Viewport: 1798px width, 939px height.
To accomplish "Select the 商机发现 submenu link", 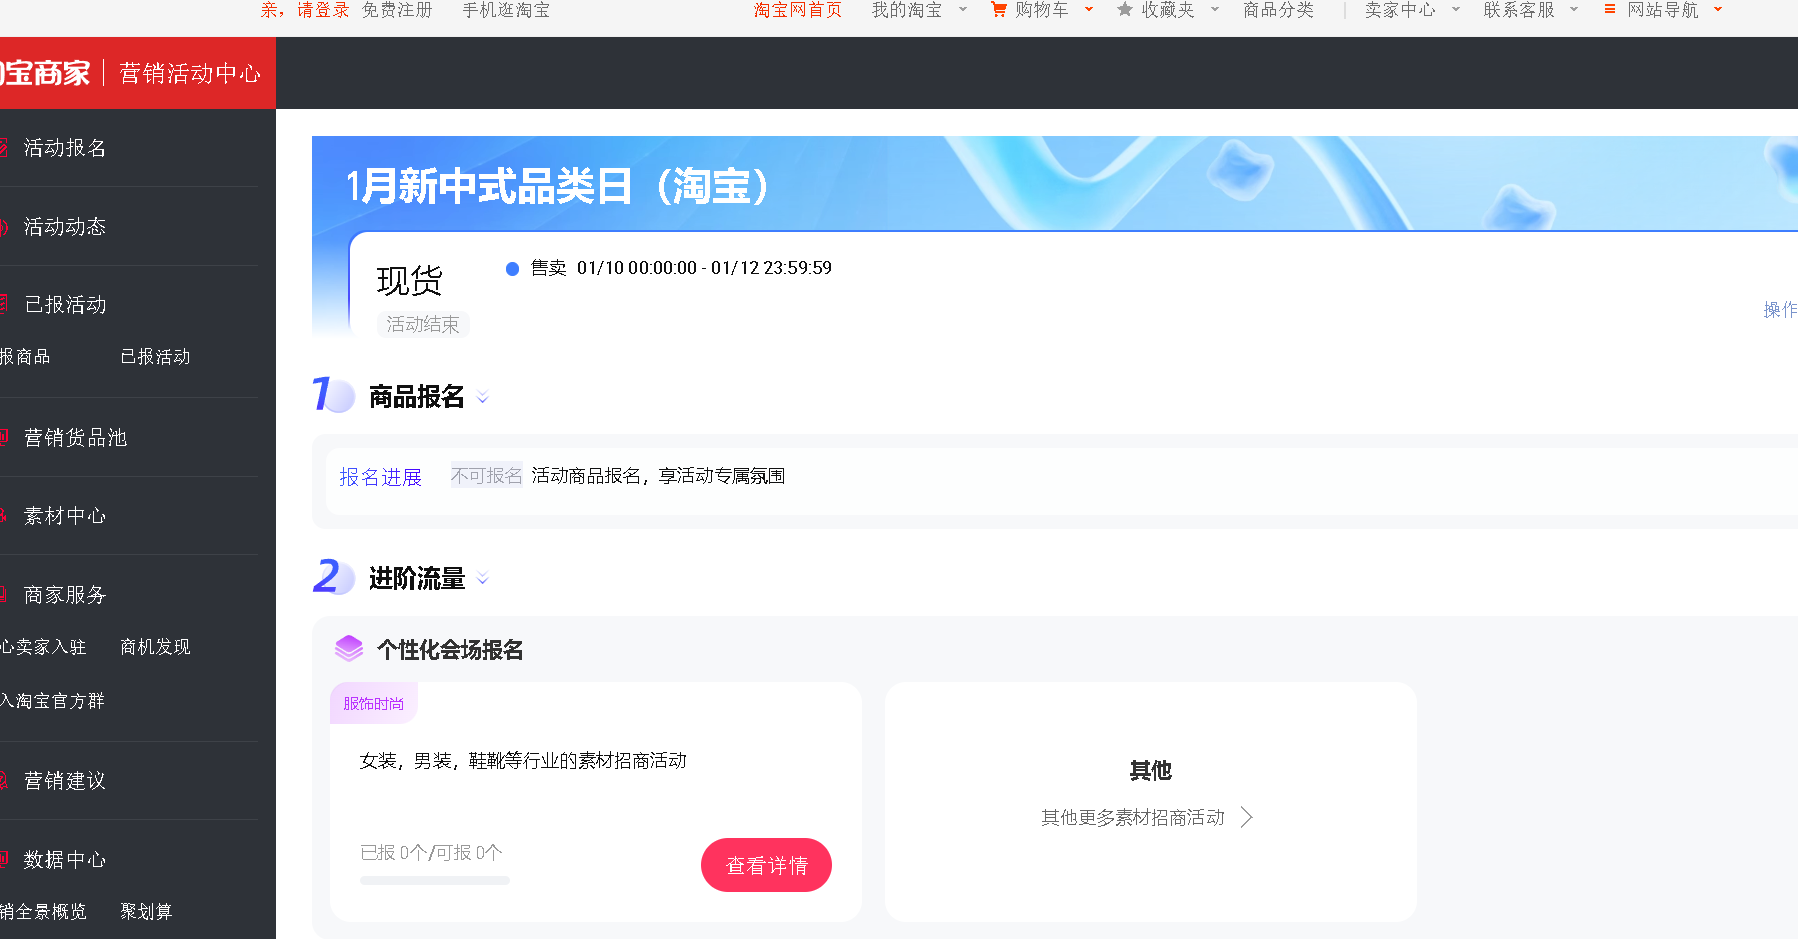I will click(155, 647).
